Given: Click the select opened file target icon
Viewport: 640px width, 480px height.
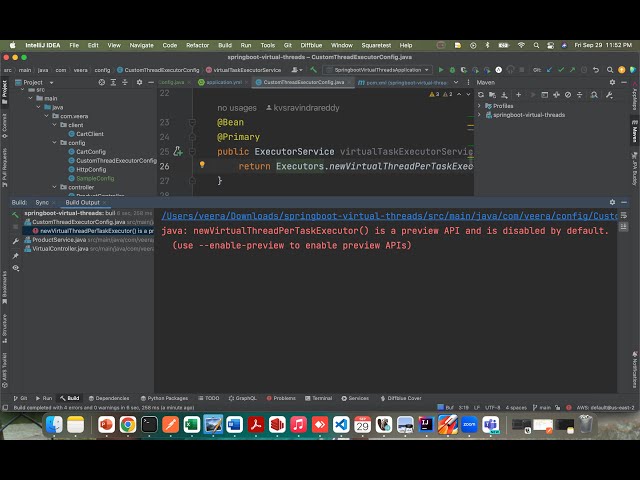Looking at the screenshot, I should [x=102, y=82].
